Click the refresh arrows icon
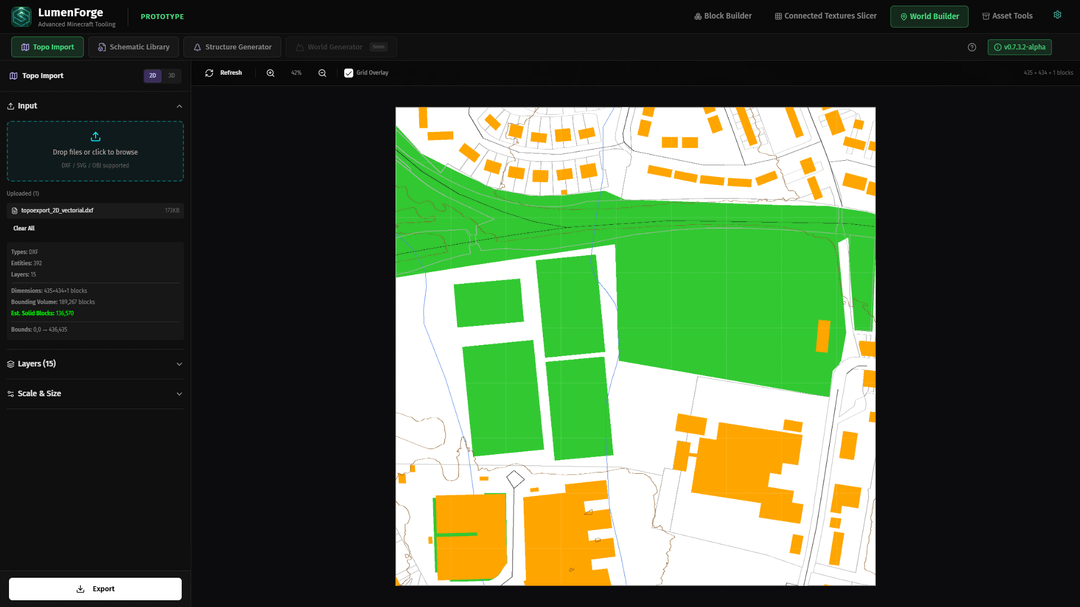1080x607 pixels. click(209, 73)
